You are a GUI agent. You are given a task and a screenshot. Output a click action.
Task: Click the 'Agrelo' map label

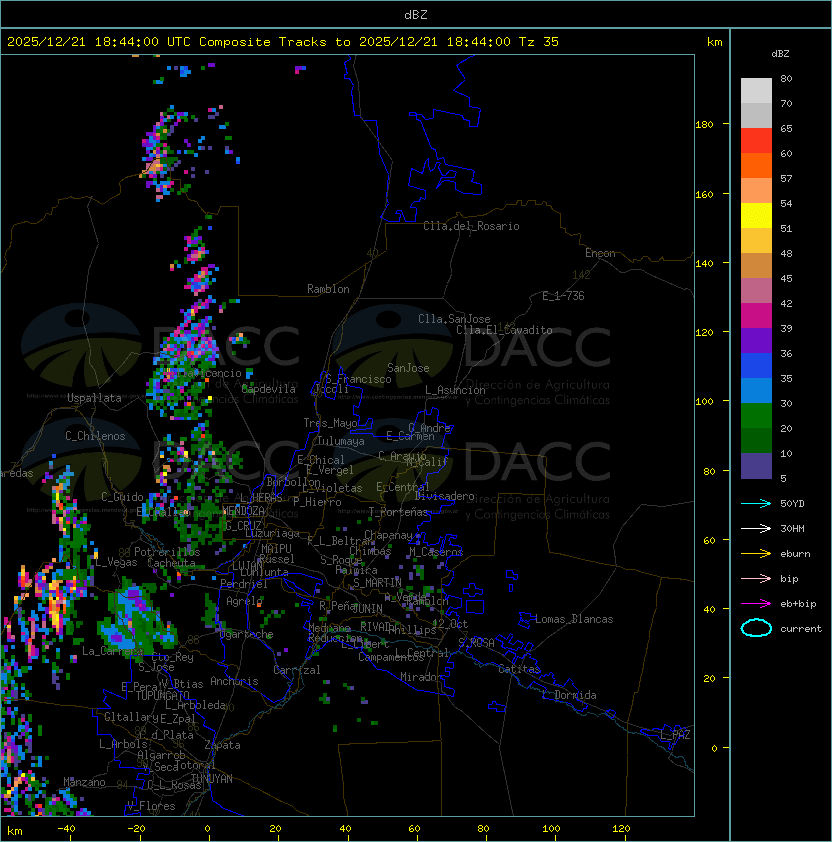click(x=244, y=601)
